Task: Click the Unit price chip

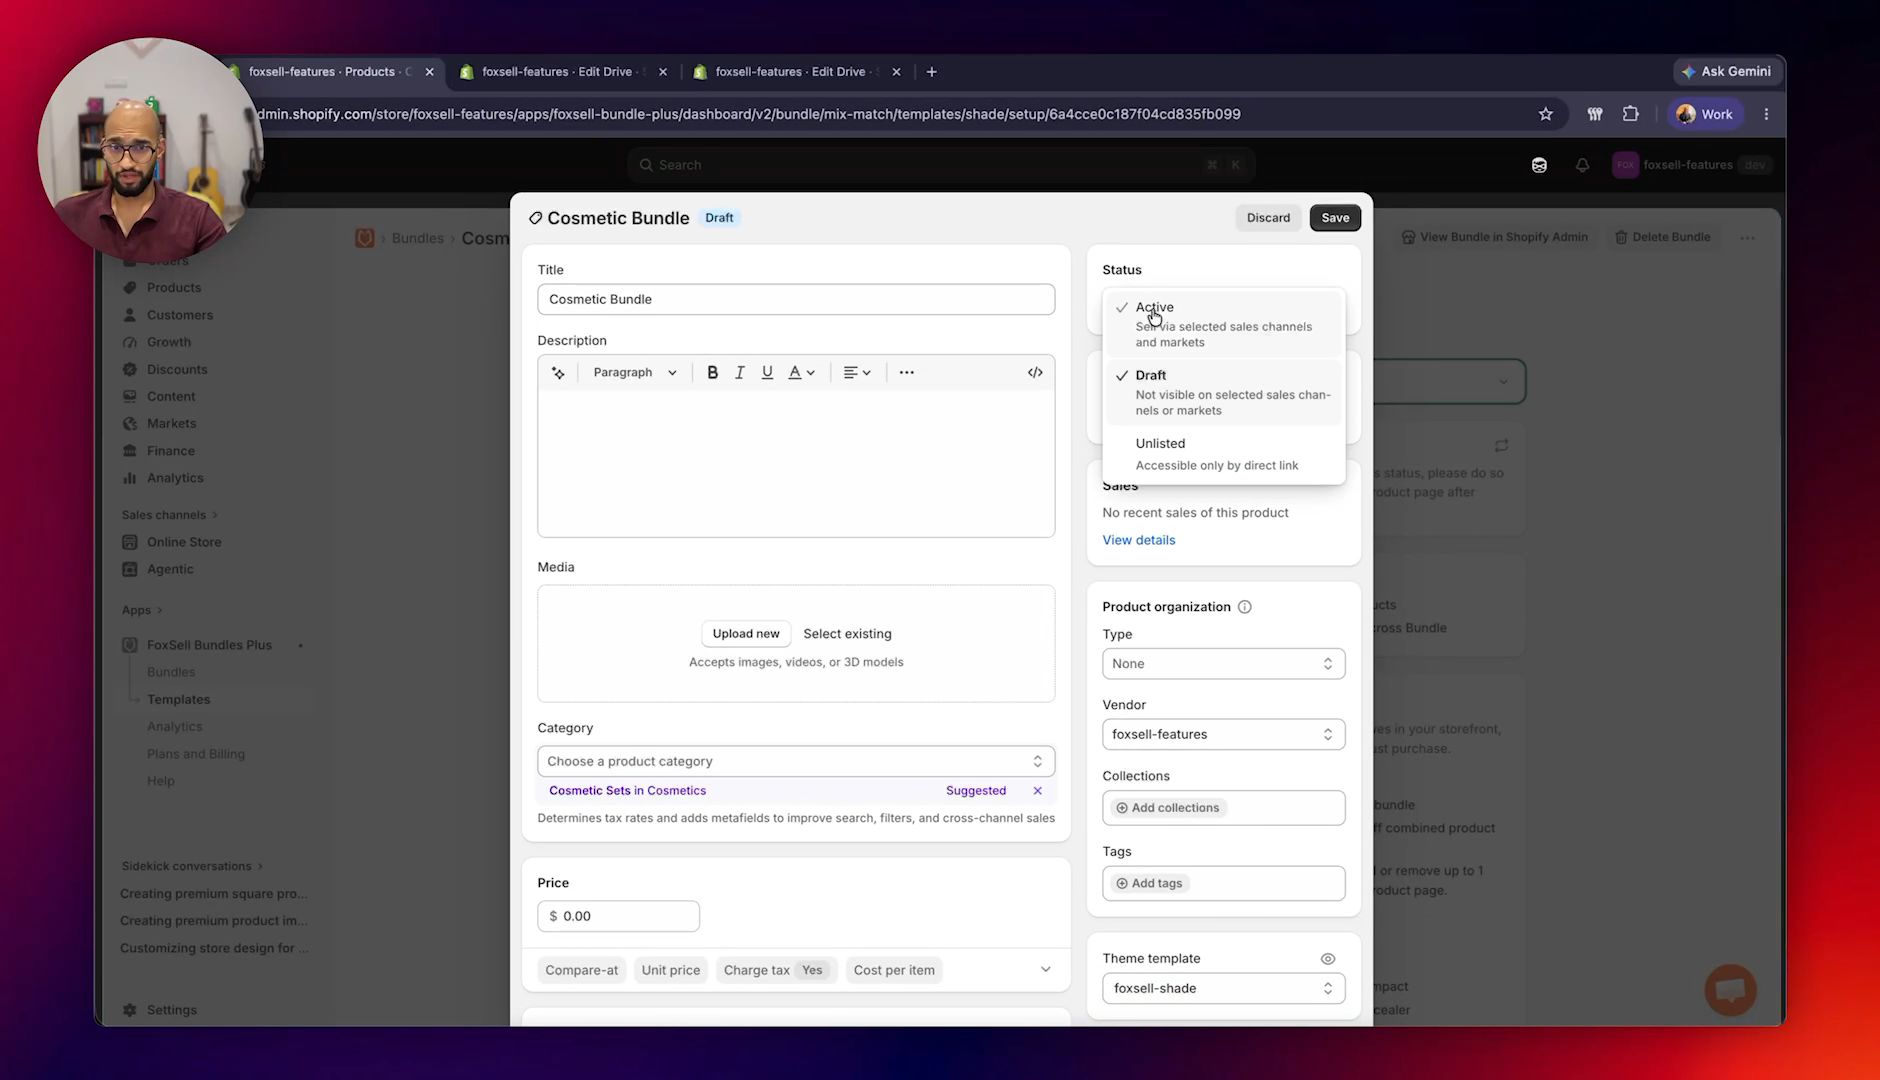Action: [x=671, y=970]
